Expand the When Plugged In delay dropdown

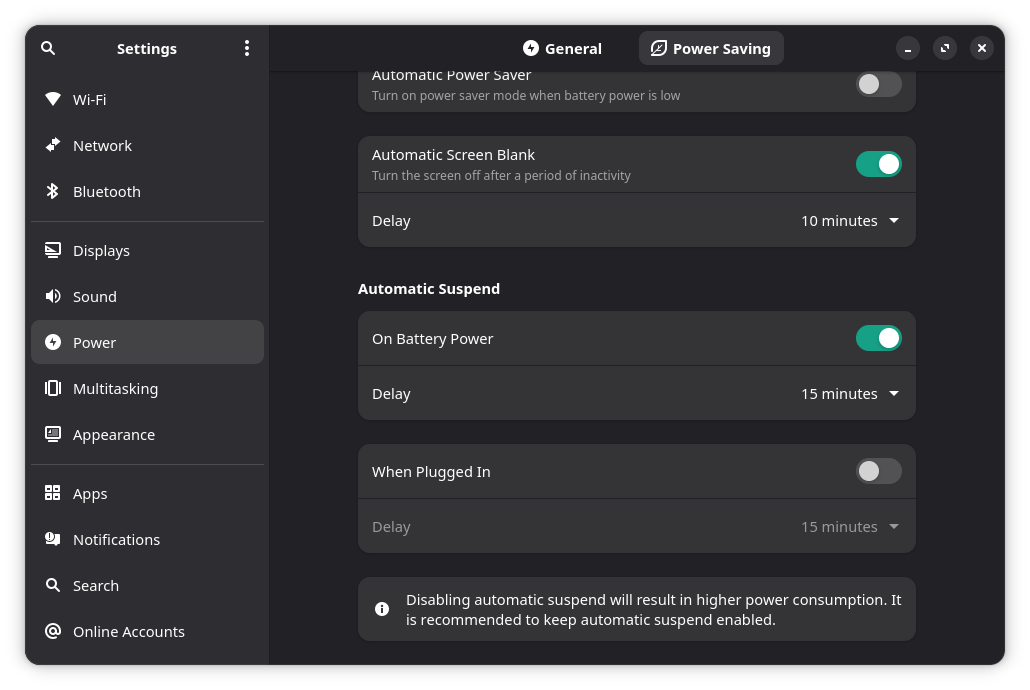point(850,527)
